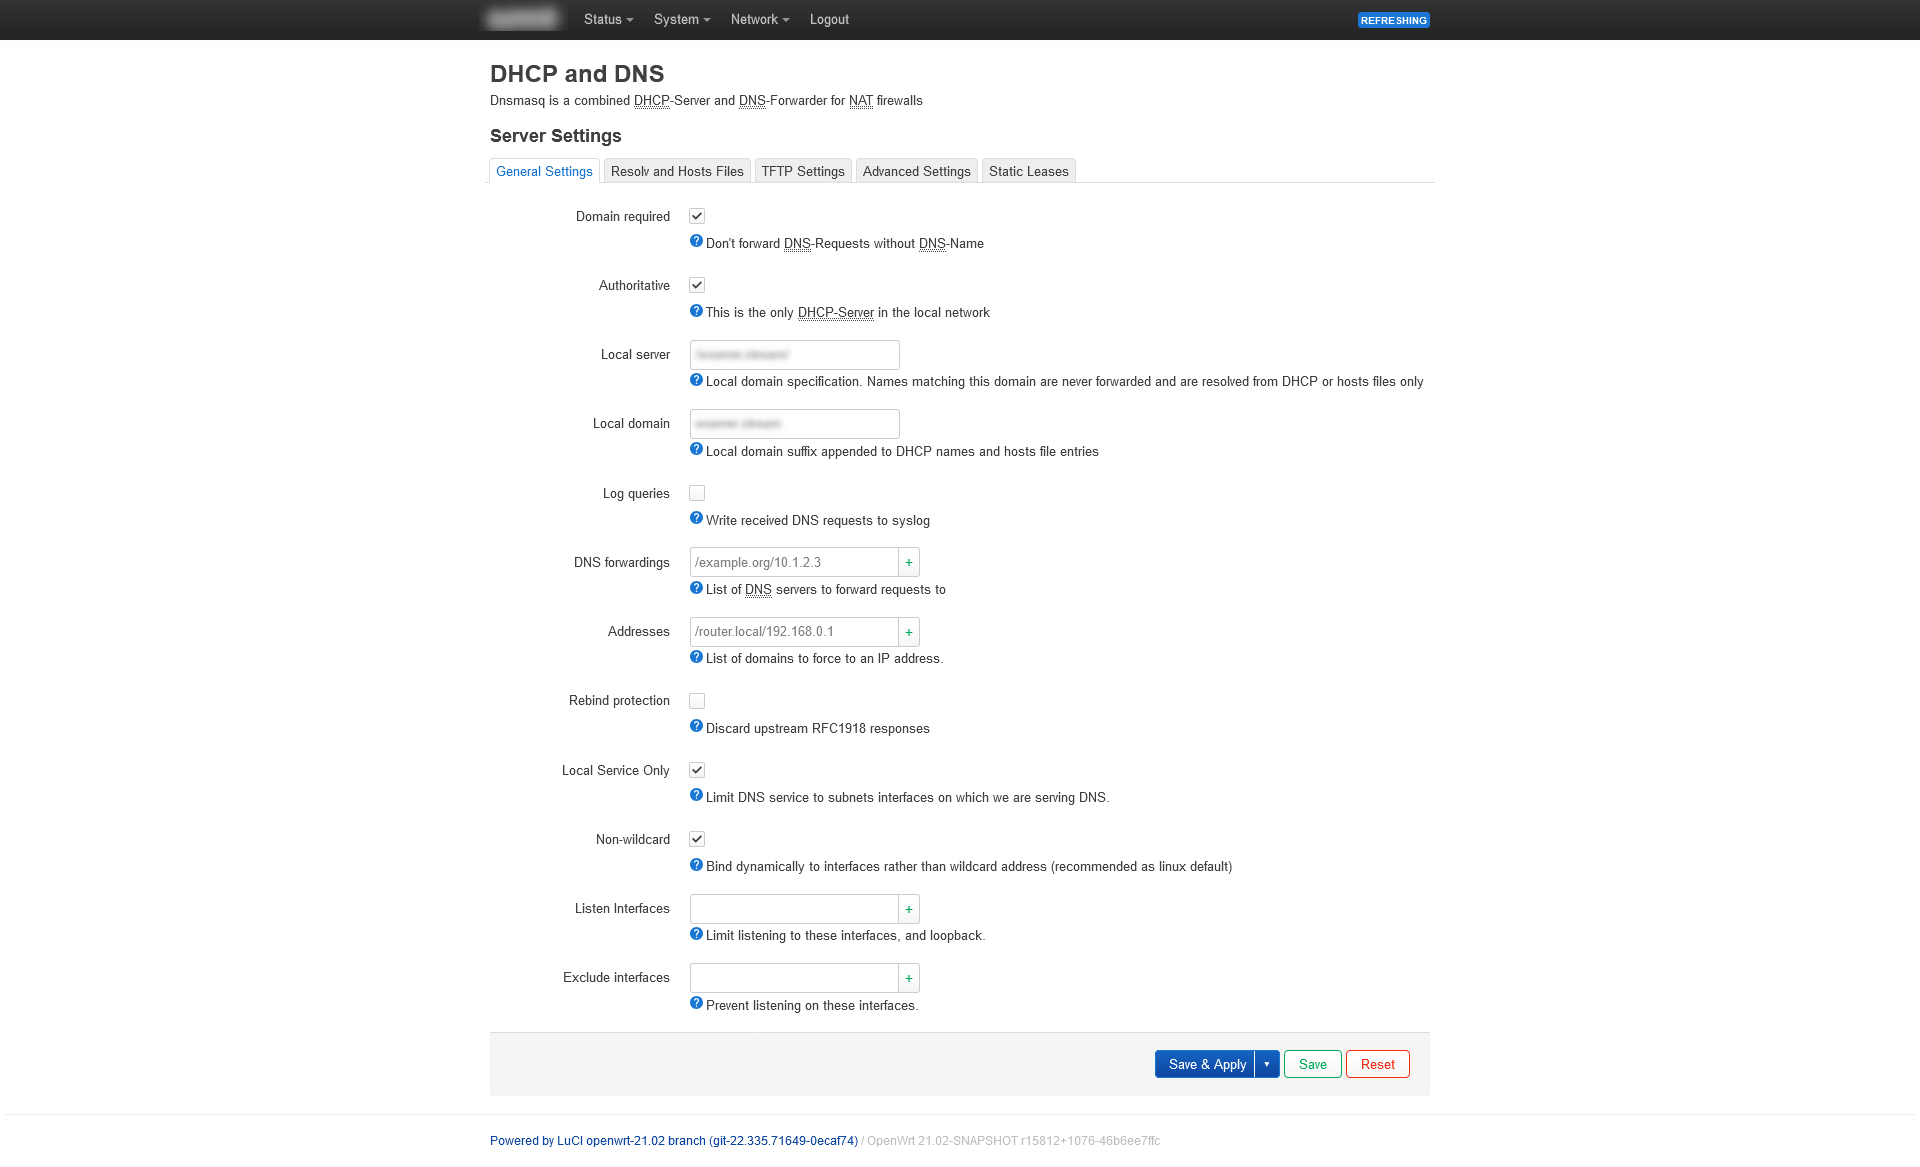Click the plus icon beside Addresses field
The height and width of the screenshot is (1167, 1920).
coord(908,632)
